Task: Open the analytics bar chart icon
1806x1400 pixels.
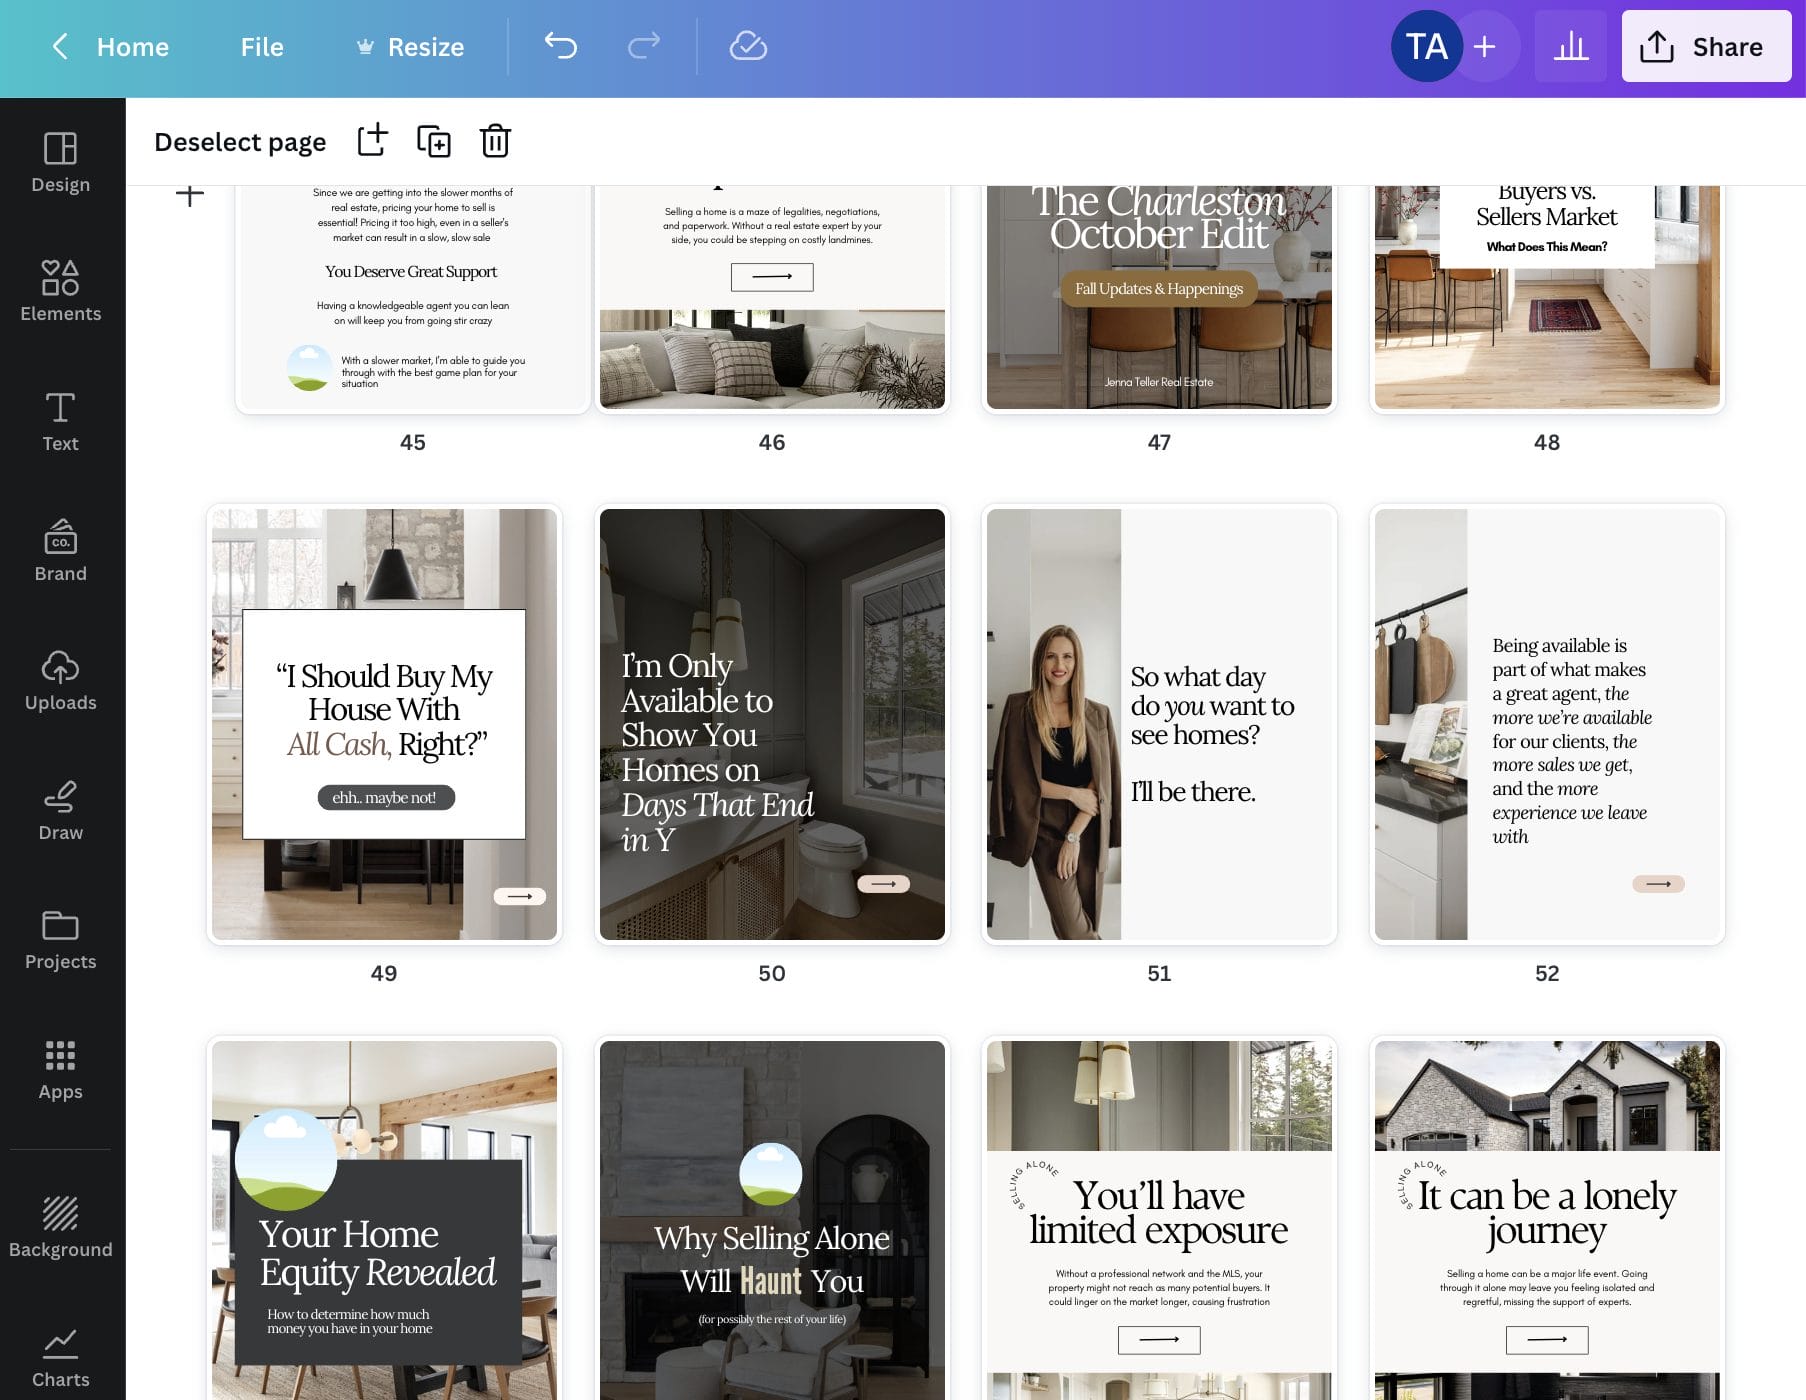Action: (x=1570, y=46)
